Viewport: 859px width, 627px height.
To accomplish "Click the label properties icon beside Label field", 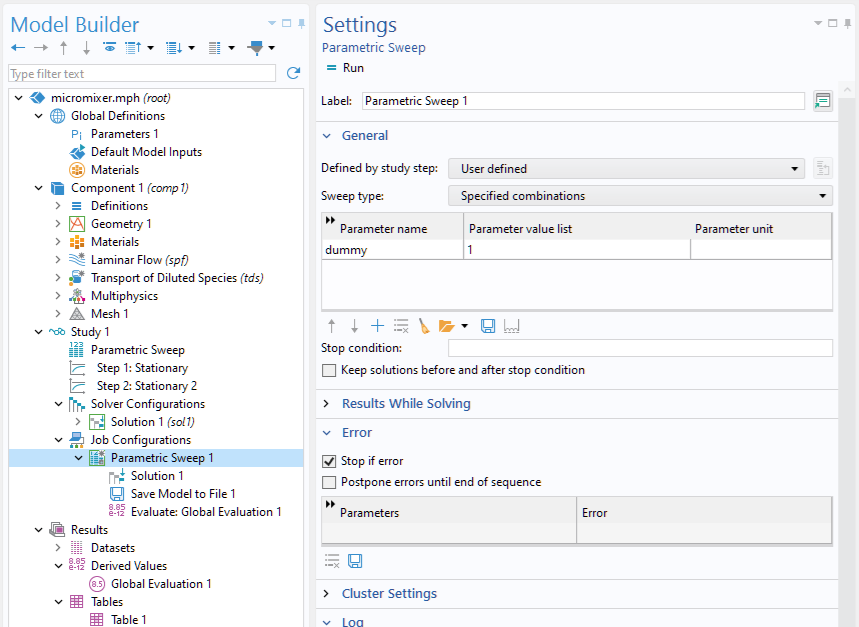I will tap(822, 101).
